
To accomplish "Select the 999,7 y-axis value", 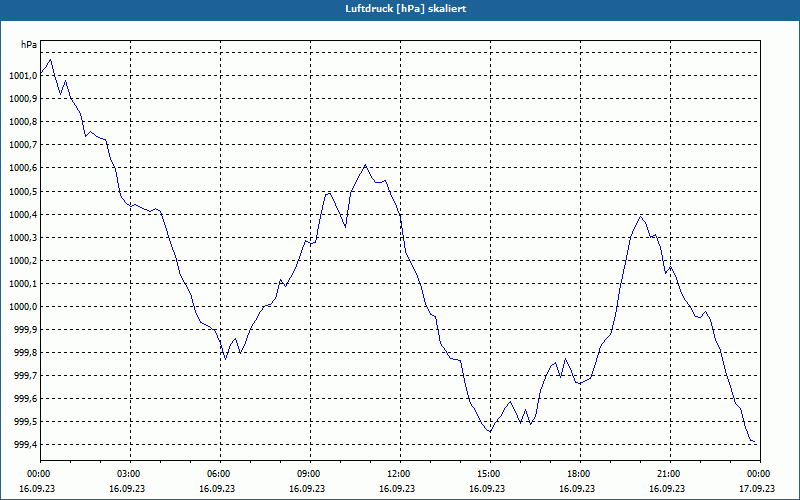I will point(25,376).
